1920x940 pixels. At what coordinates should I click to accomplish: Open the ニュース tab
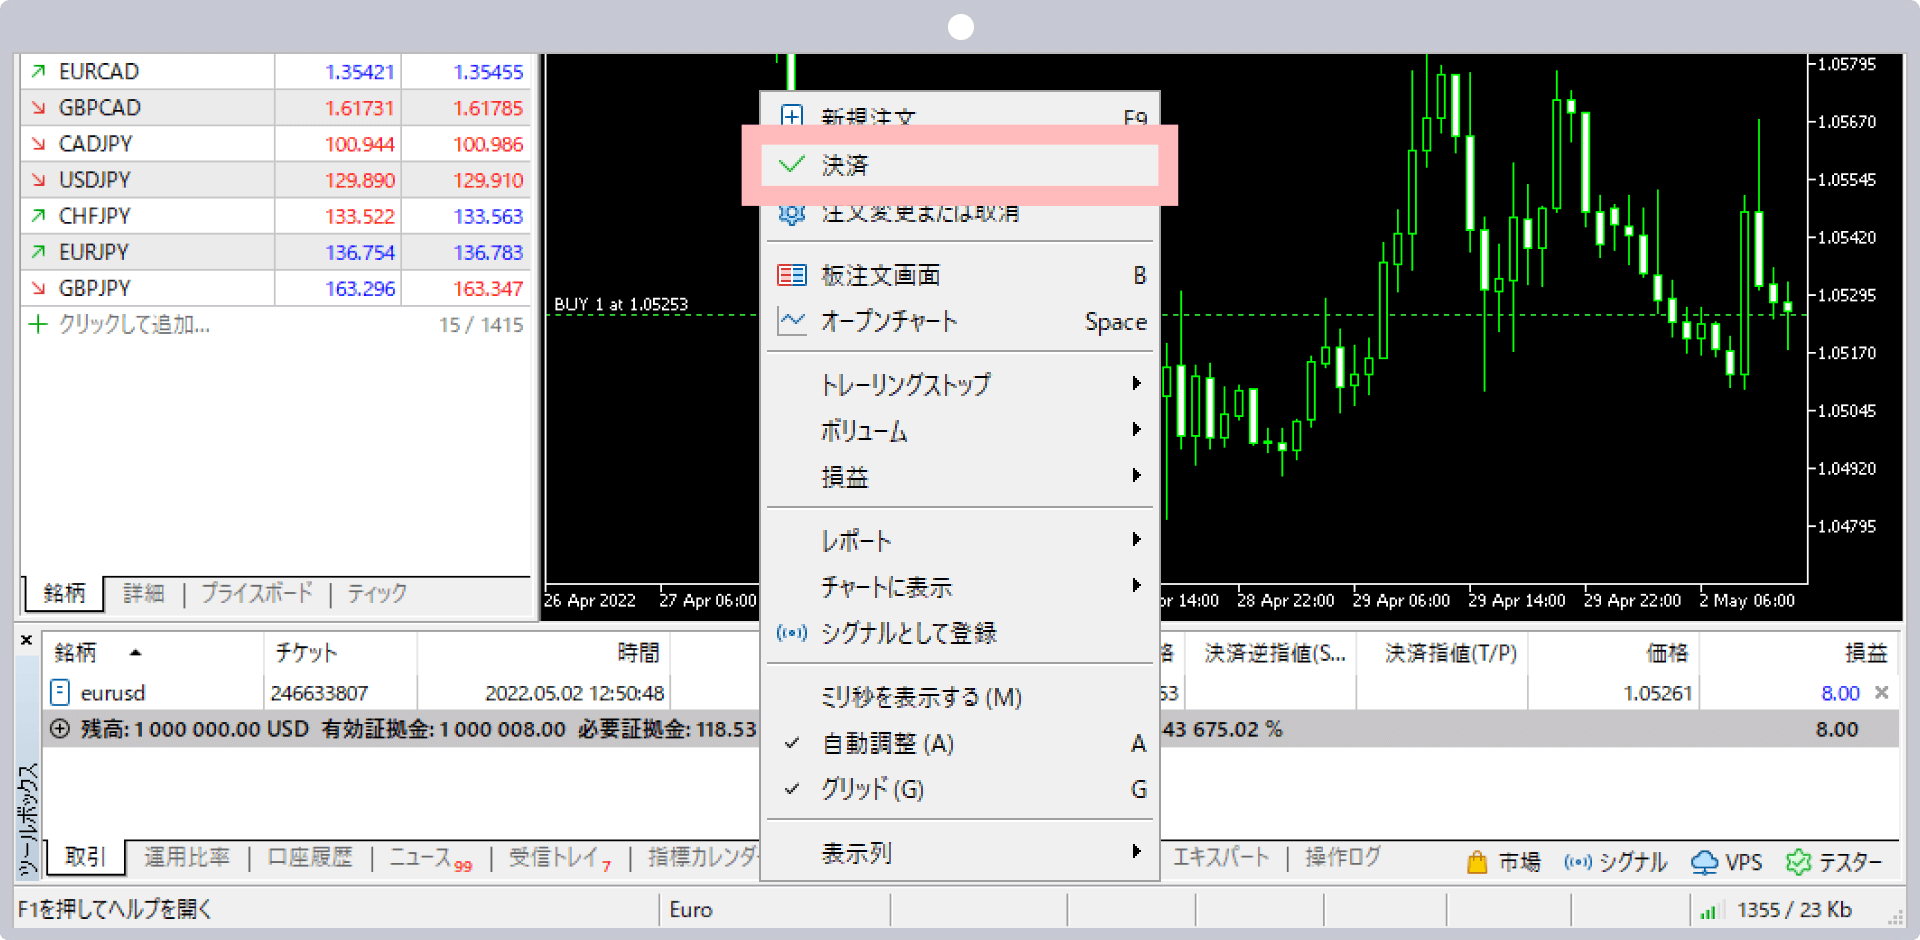tap(430, 858)
